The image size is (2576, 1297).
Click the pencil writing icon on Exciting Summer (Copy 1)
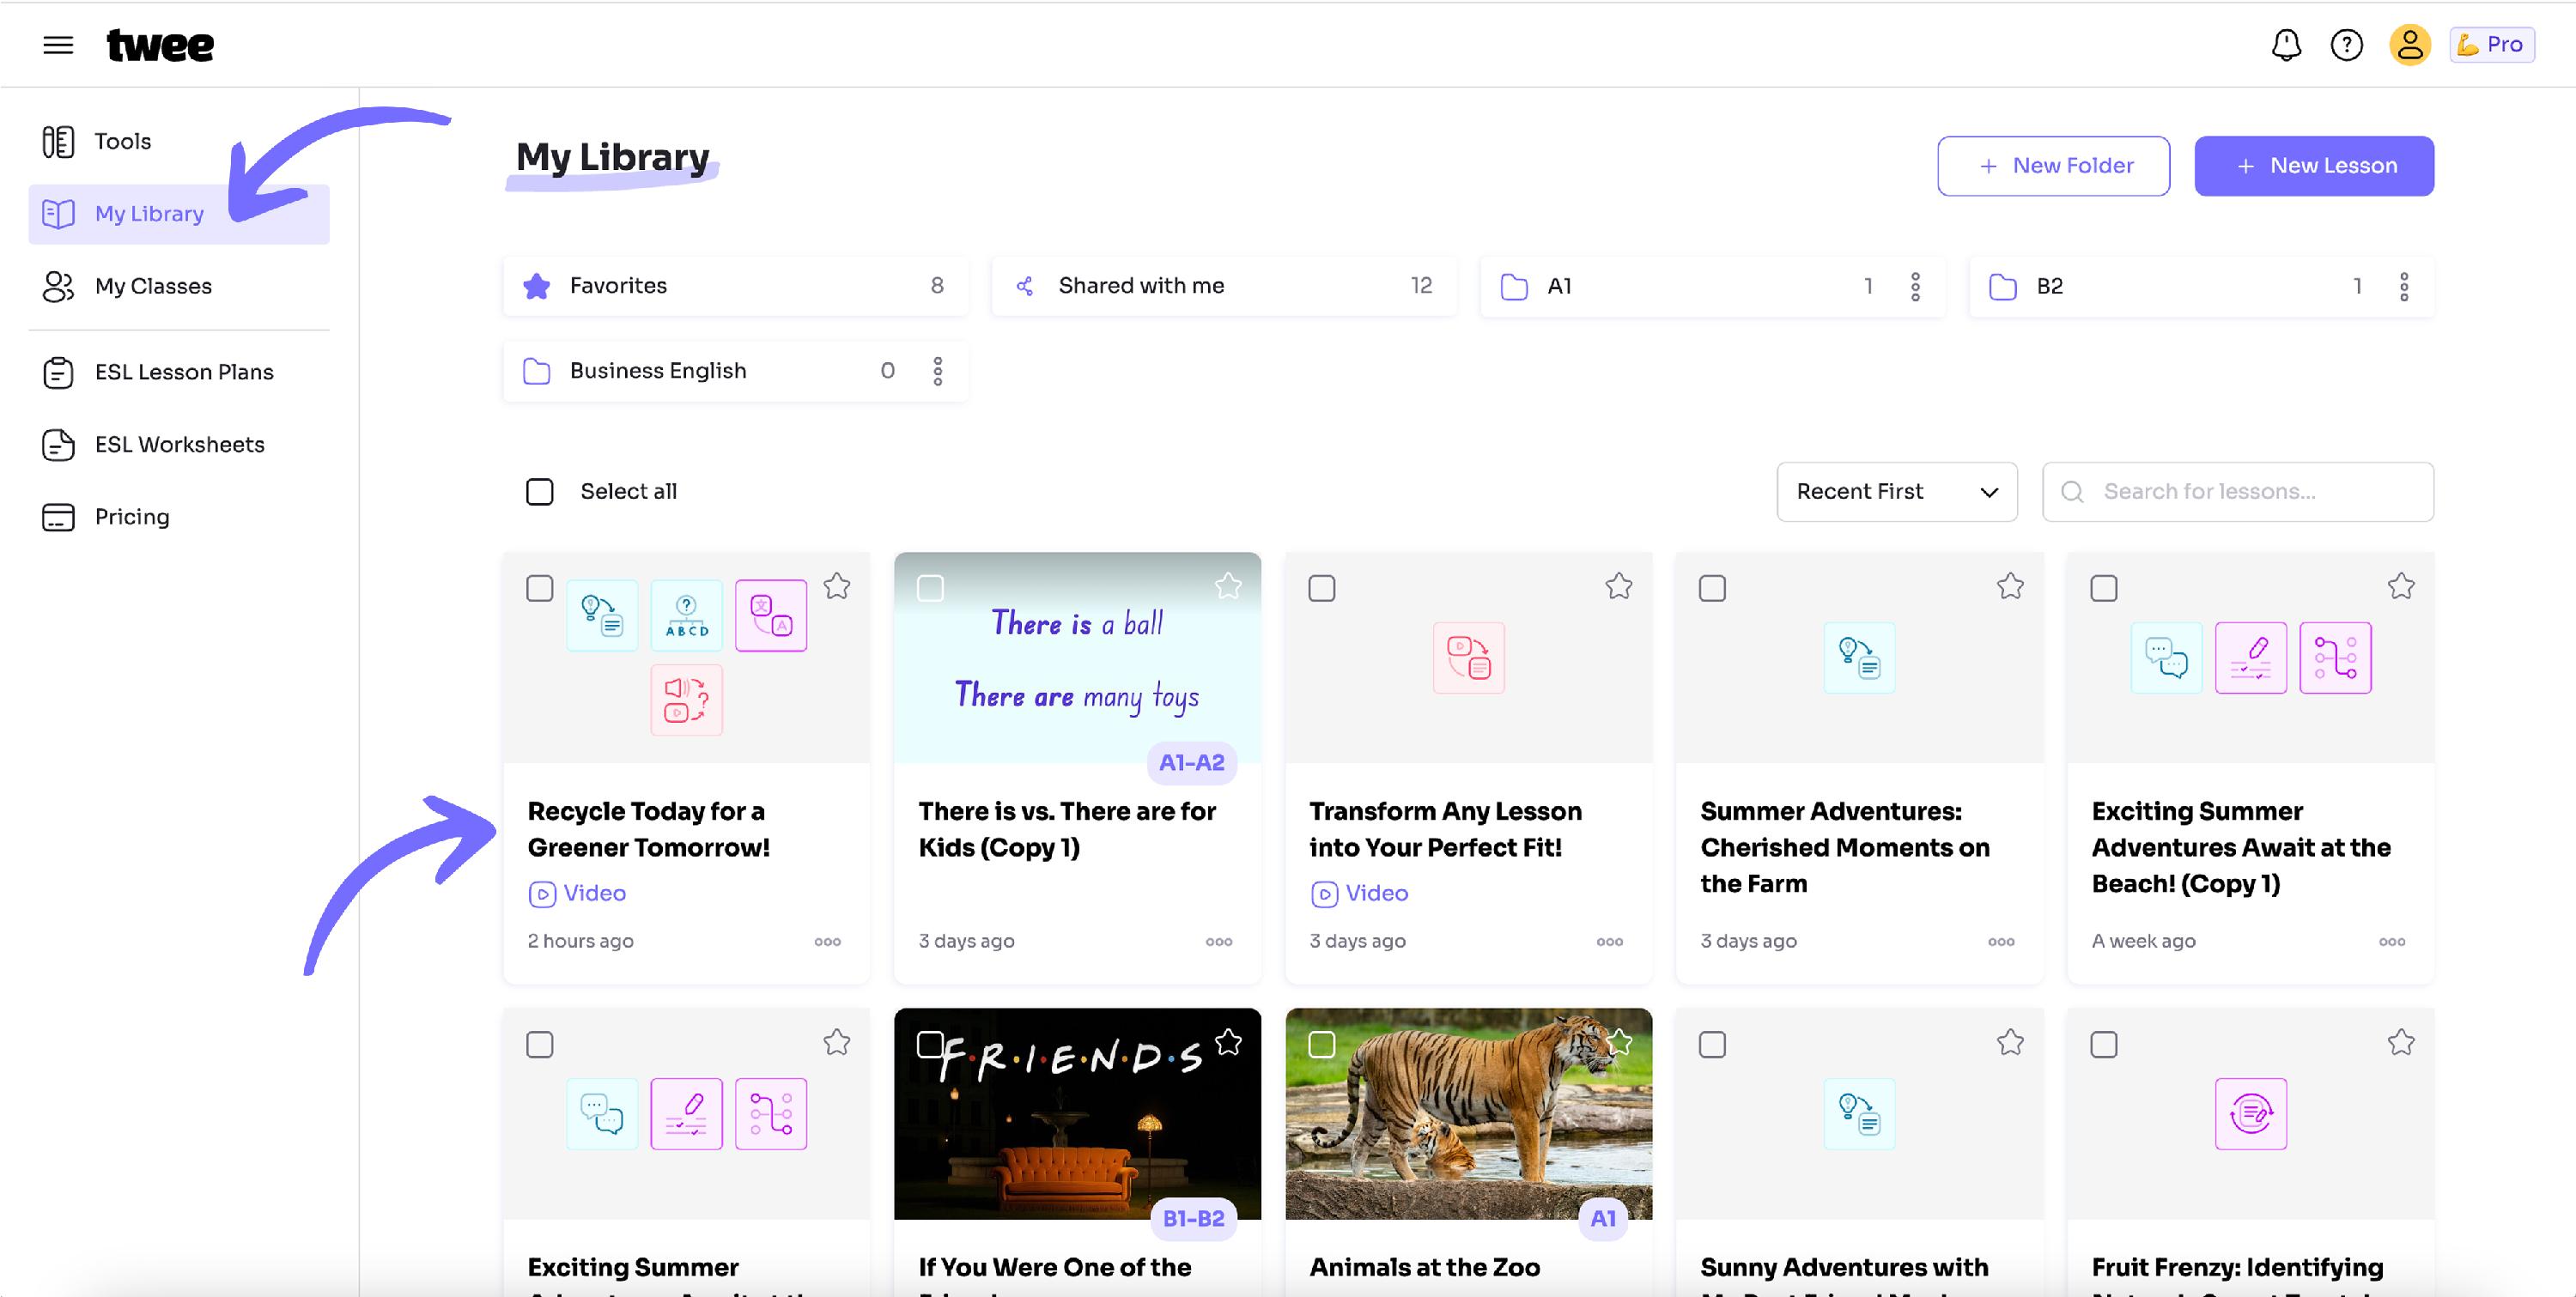tap(2250, 657)
